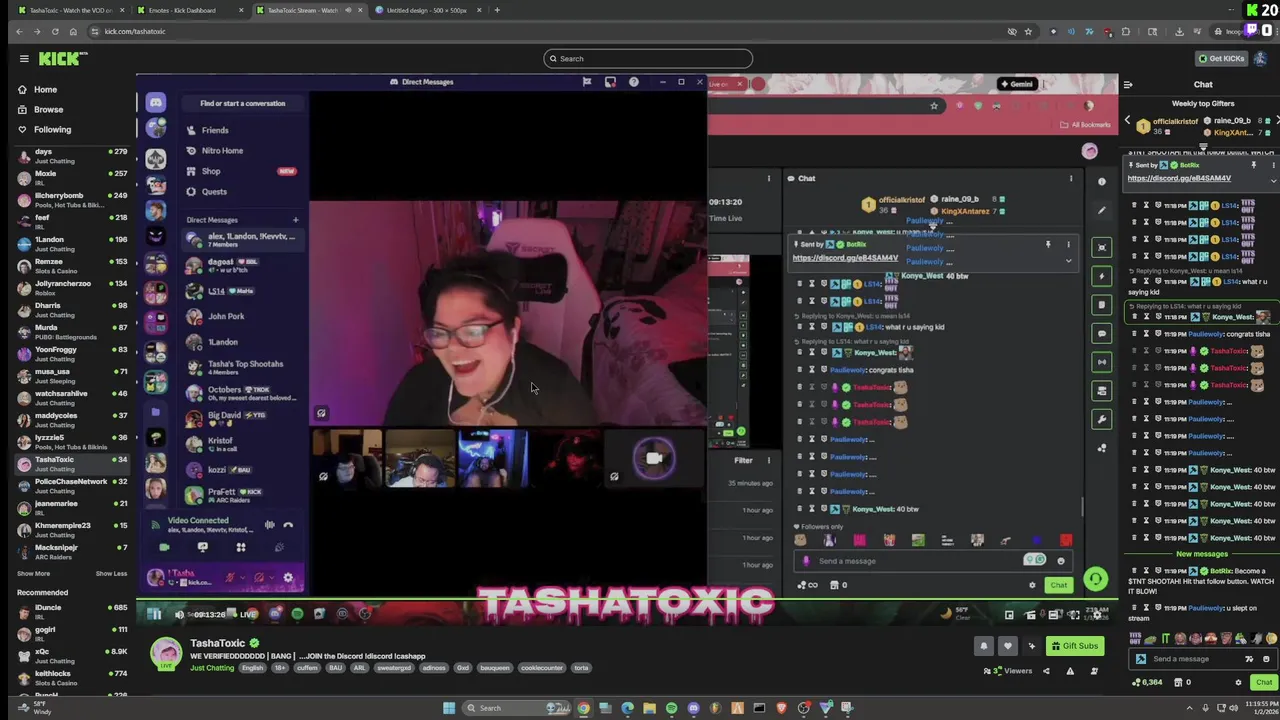
Task: Toggle player volume mute
Action: point(179,614)
